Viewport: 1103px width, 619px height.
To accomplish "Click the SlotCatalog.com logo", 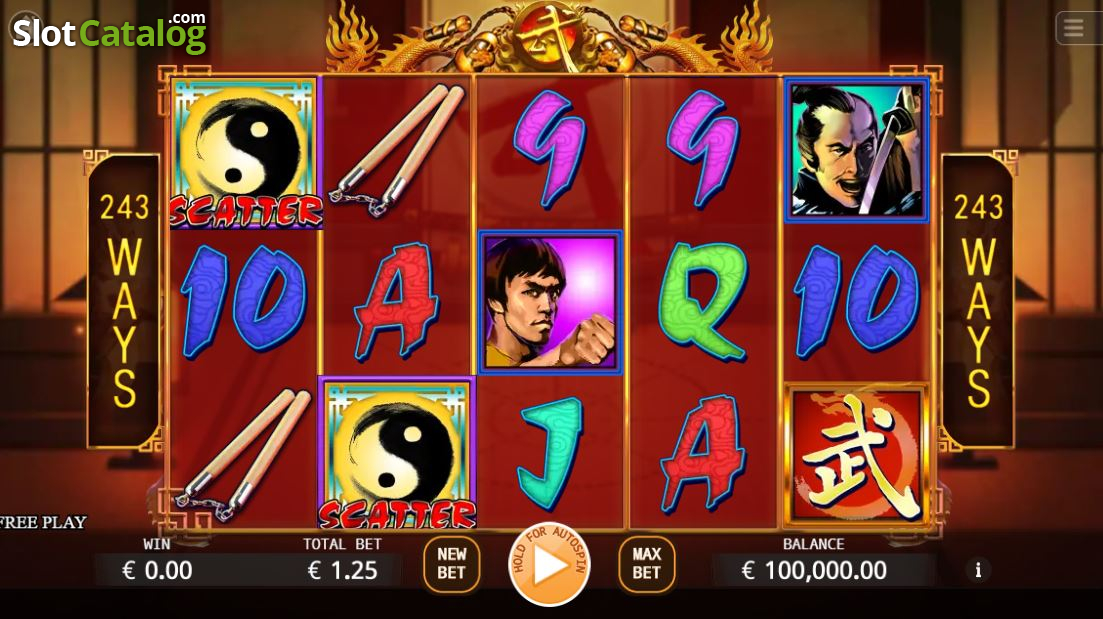I will coord(109,32).
